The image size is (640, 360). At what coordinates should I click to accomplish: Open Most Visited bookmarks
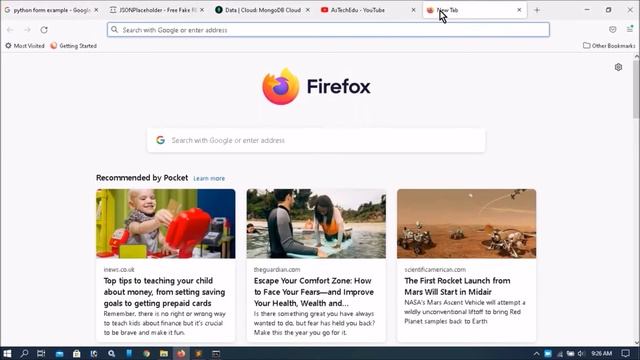click(x=25, y=46)
